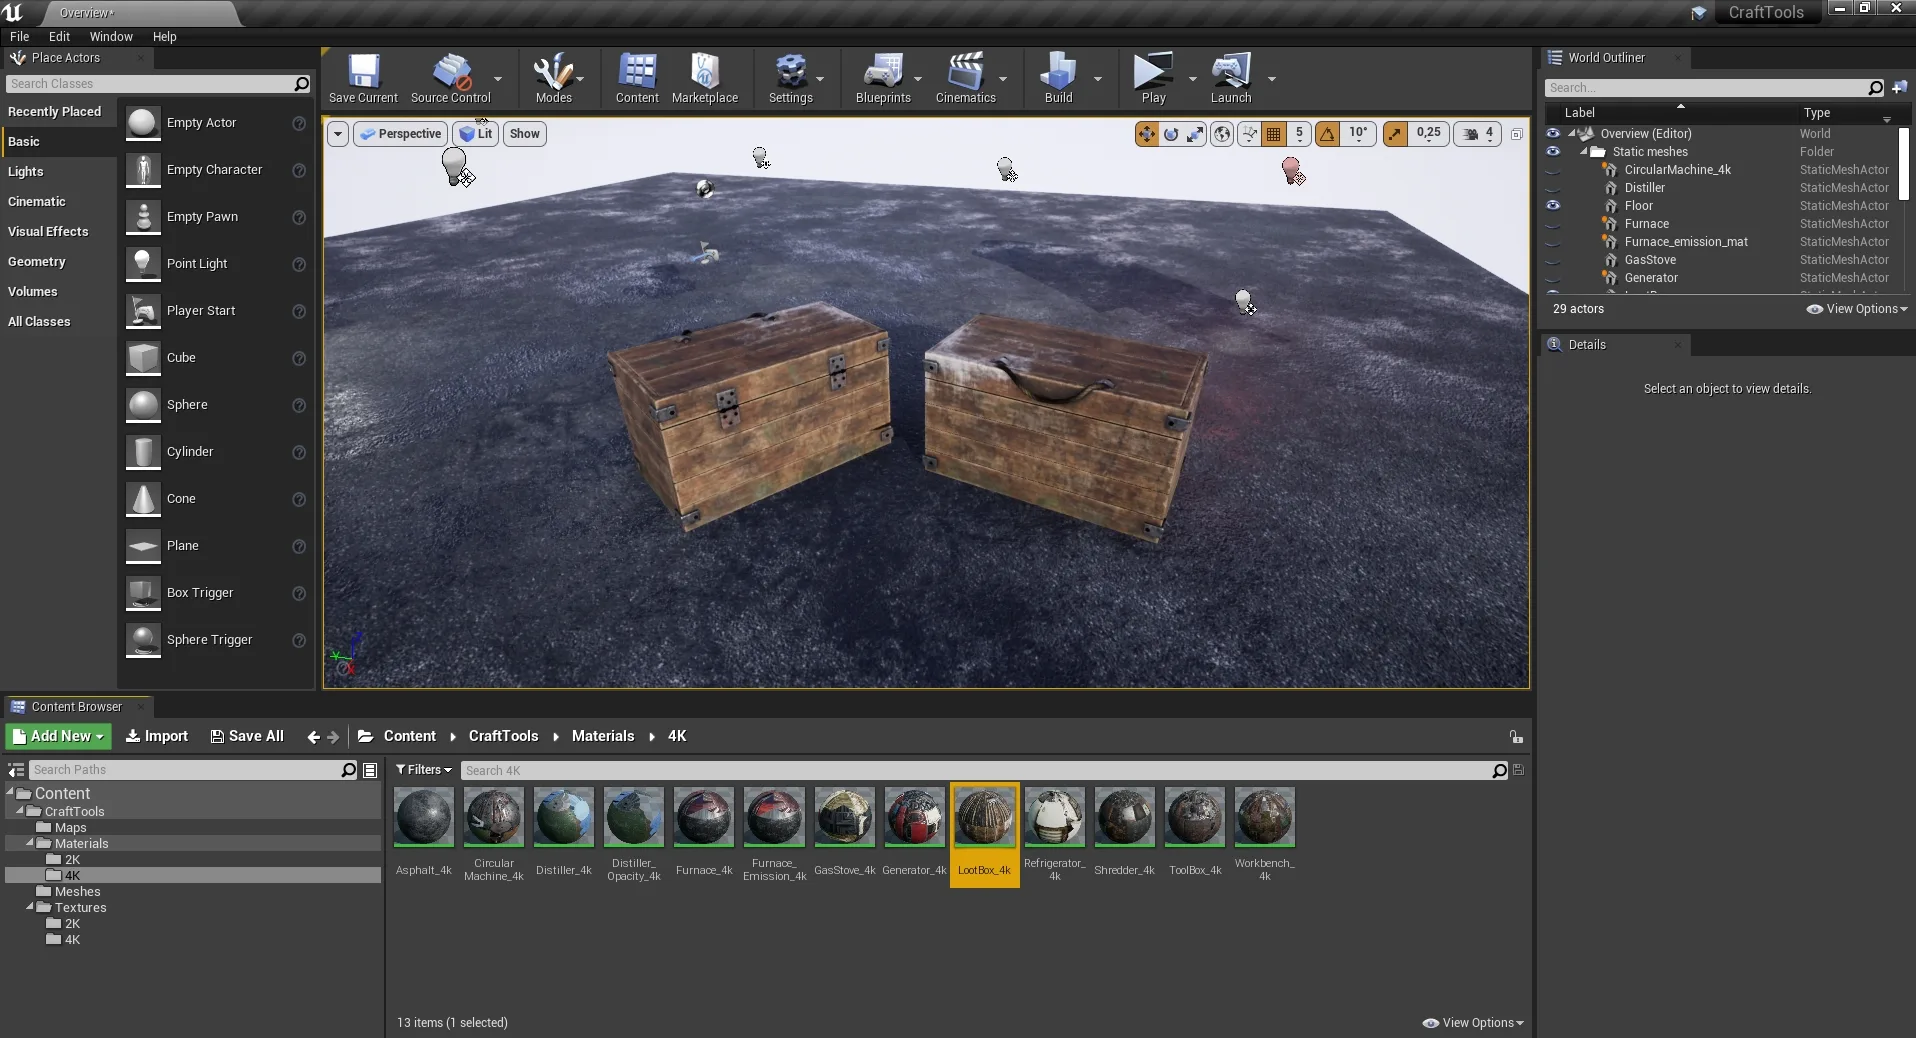Show the Furnace actor
The image size is (1916, 1038).
click(1553, 224)
